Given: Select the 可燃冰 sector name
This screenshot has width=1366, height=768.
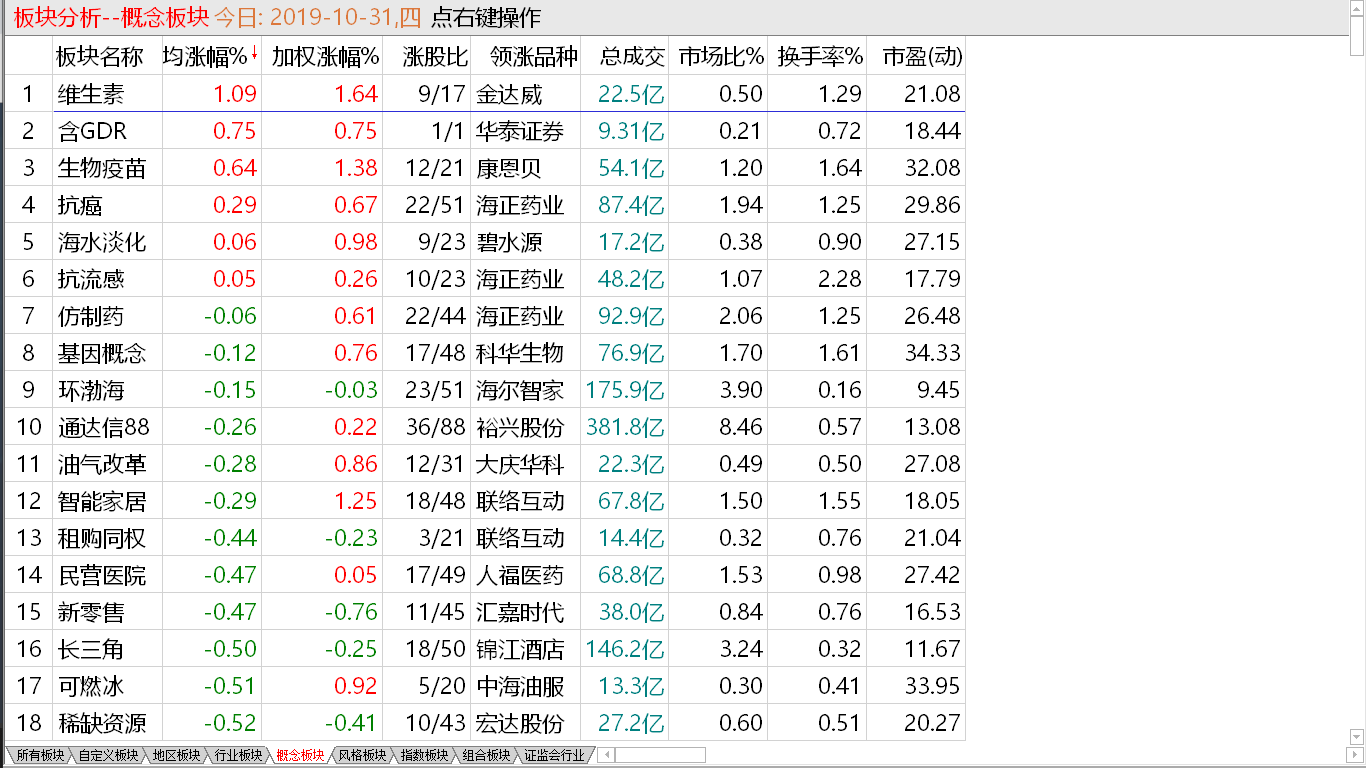Looking at the screenshot, I should tap(91, 686).
